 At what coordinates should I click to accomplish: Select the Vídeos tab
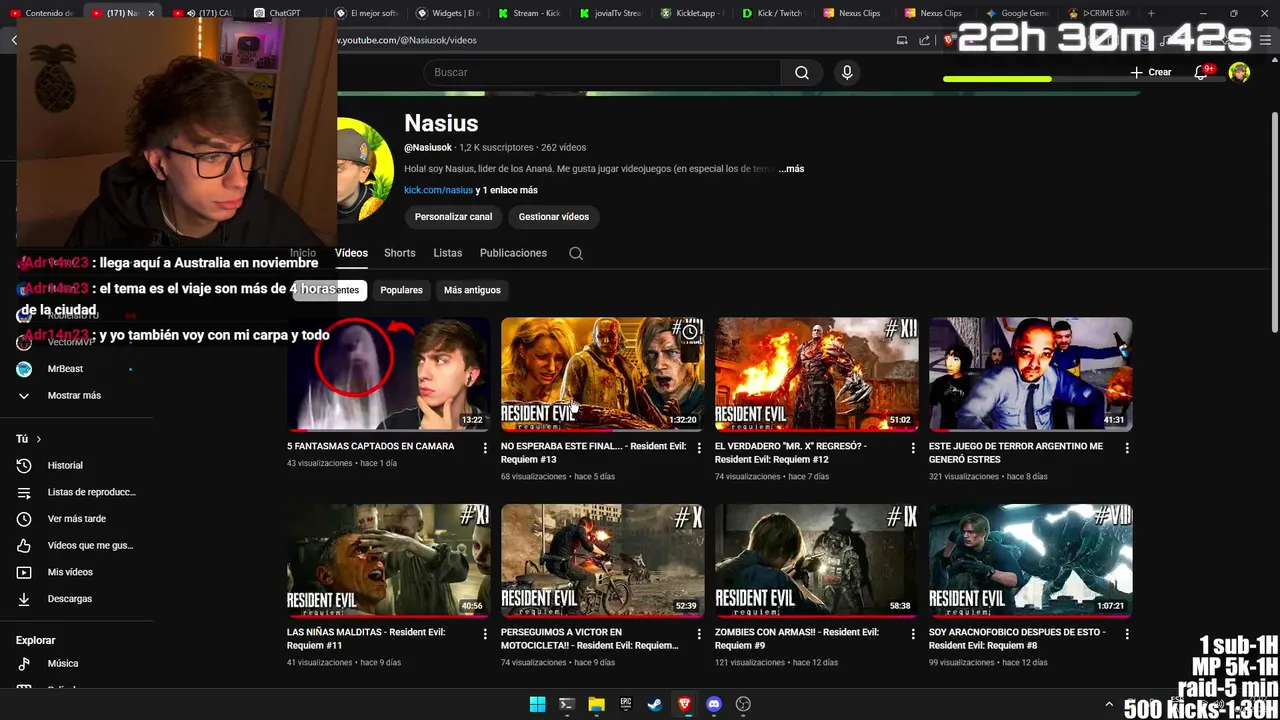point(351,253)
